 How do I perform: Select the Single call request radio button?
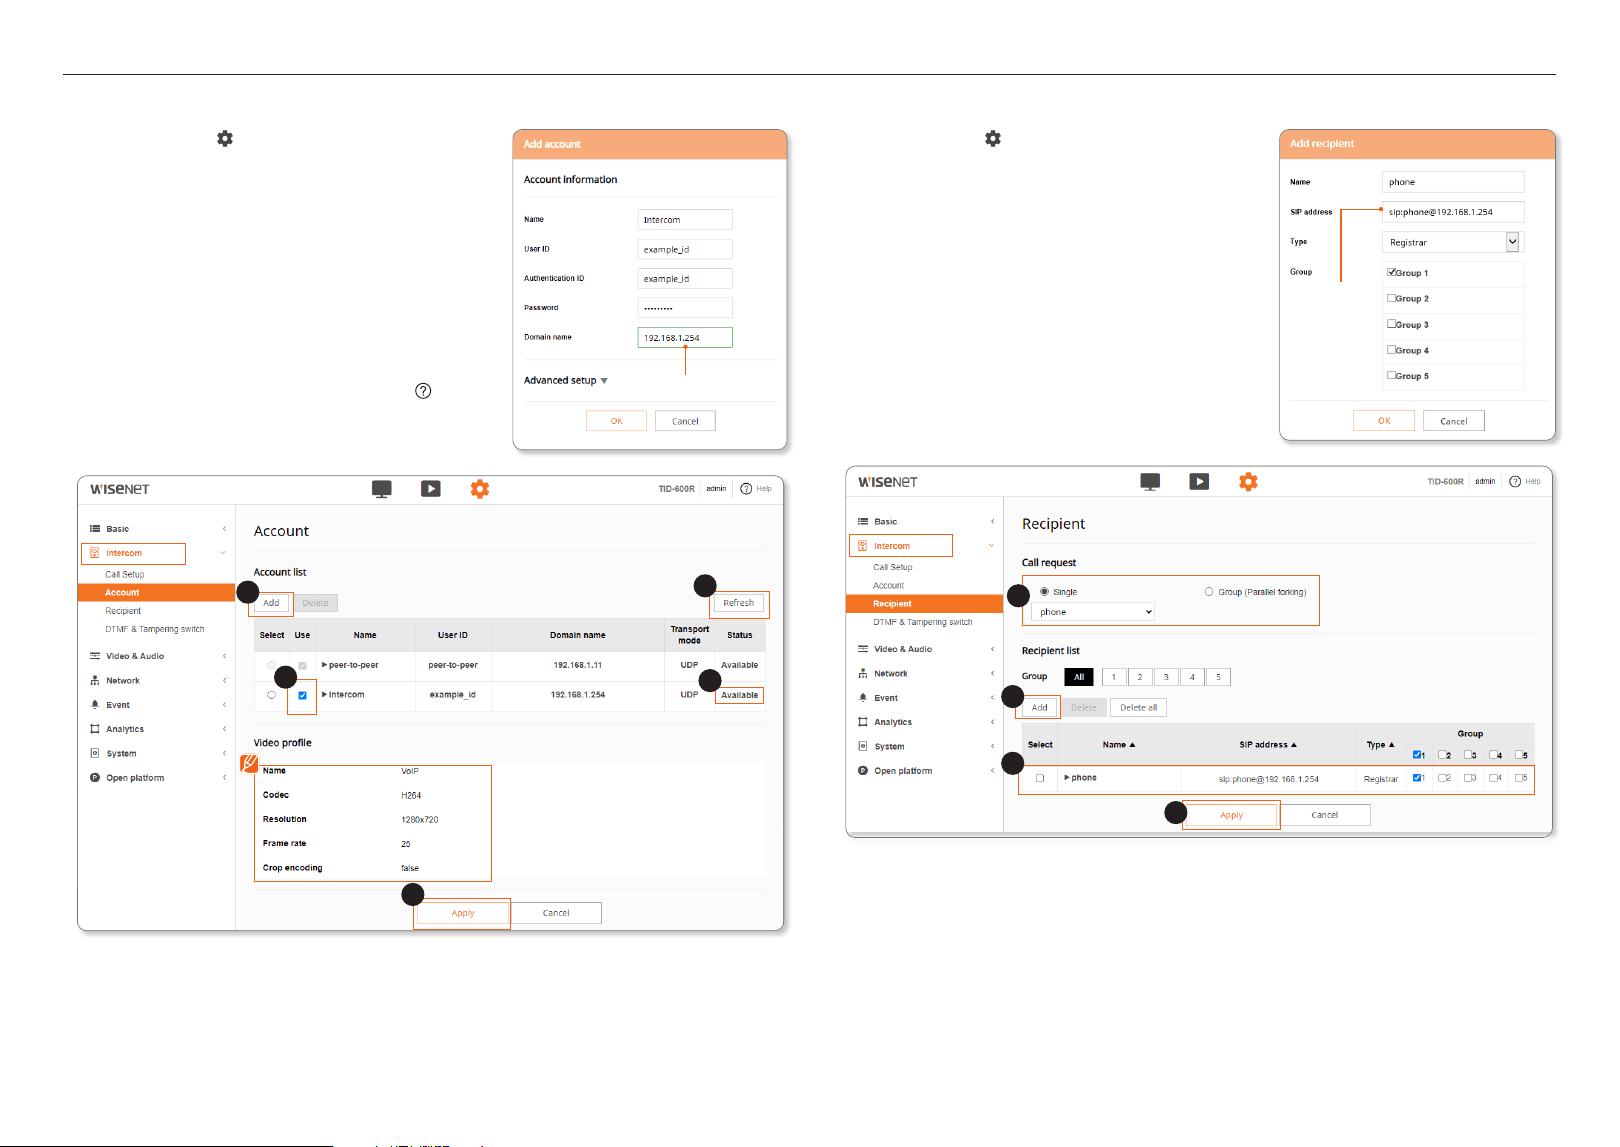1044,592
